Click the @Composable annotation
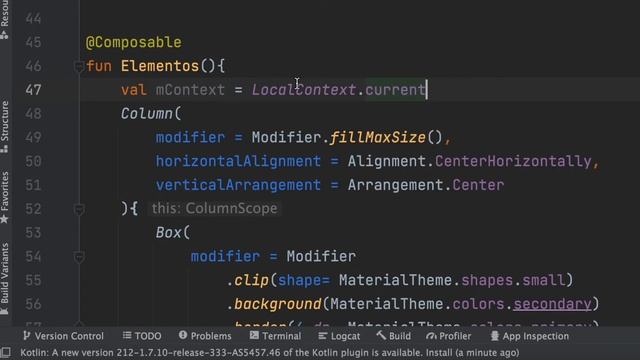The width and height of the screenshot is (640, 360). click(x=133, y=42)
